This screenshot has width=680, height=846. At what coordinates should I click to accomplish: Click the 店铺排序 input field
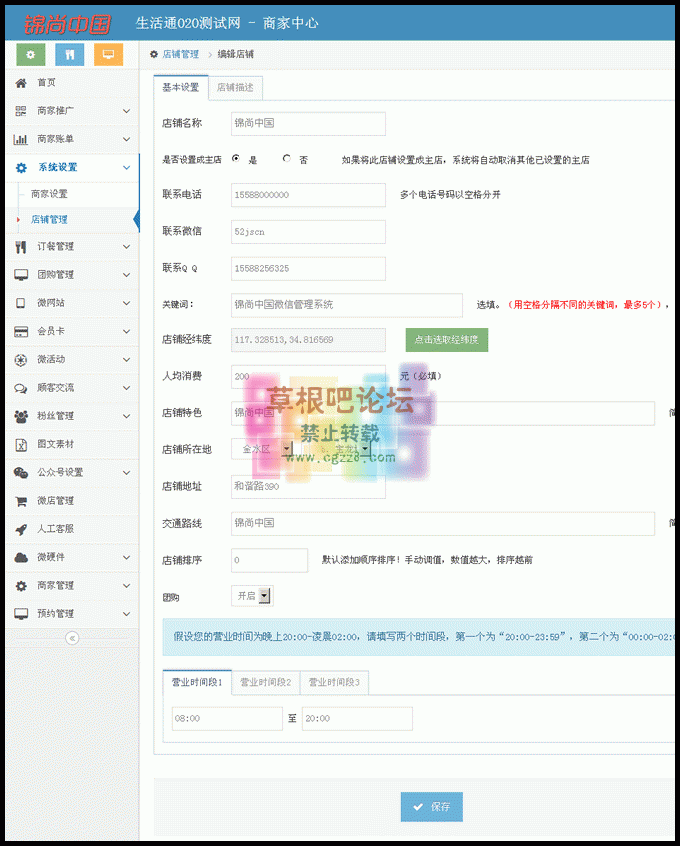[269, 560]
